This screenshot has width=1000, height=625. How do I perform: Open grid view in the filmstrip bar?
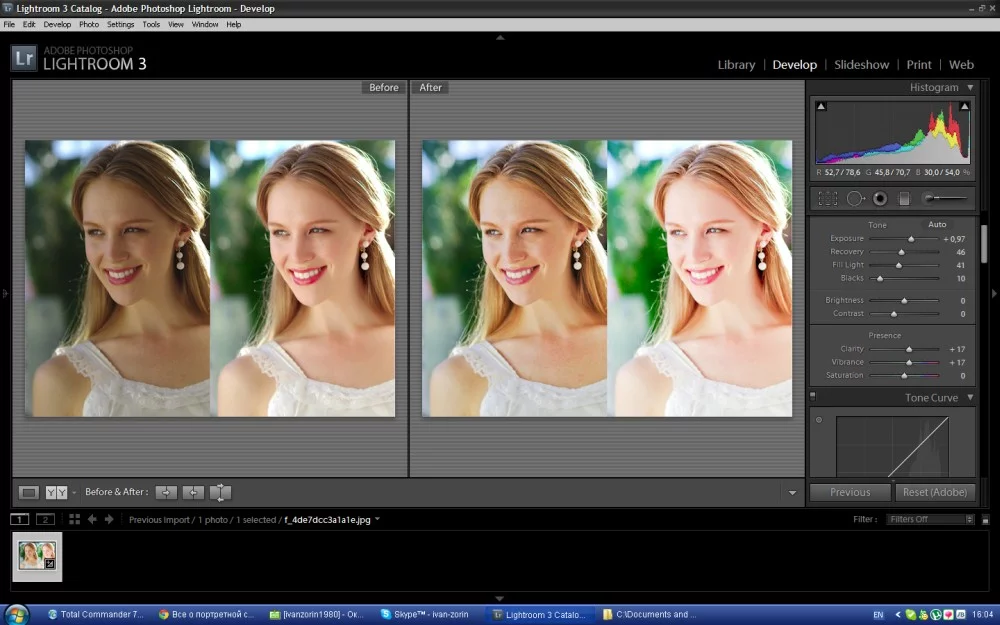coord(75,519)
